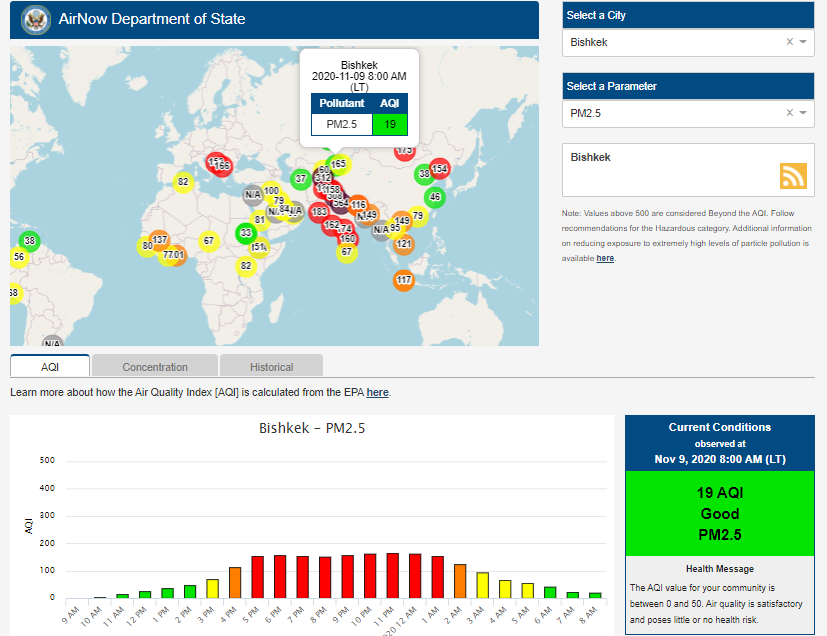Open the particle pollution info 'here' link

[x=605, y=258]
